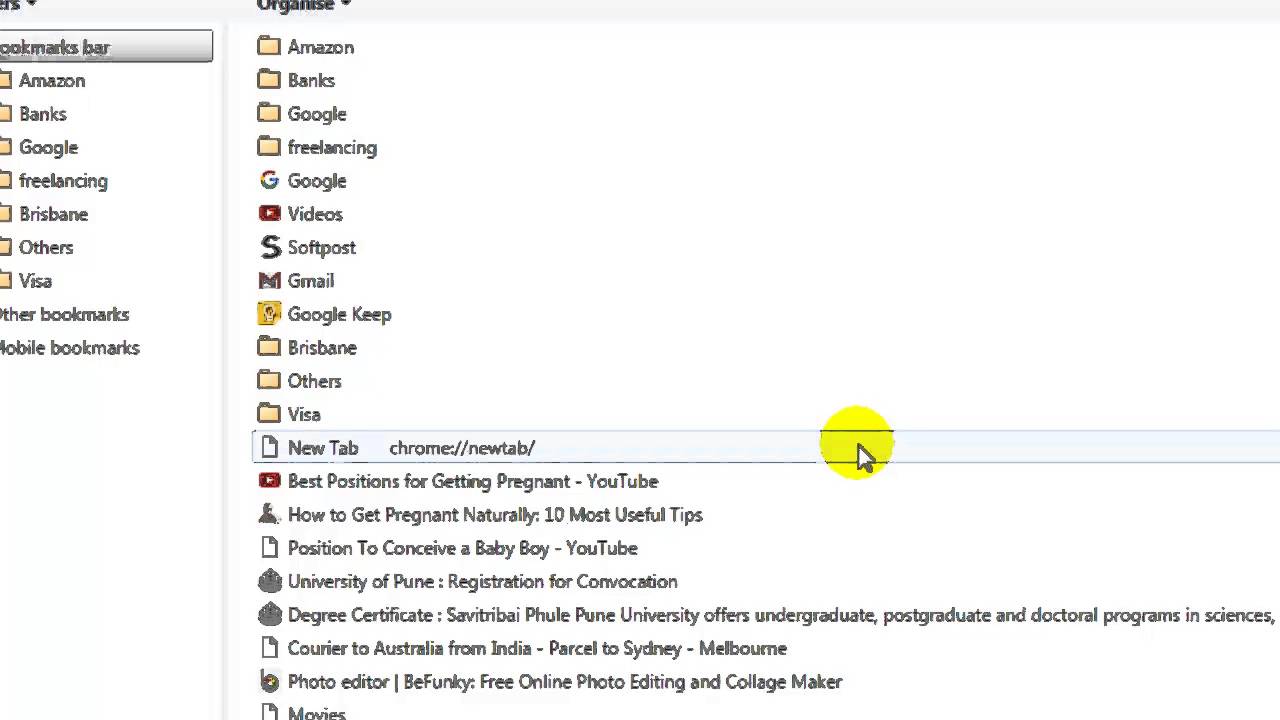Select Google folder in the left sidebar
This screenshot has width=1280, height=720.
click(48, 148)
